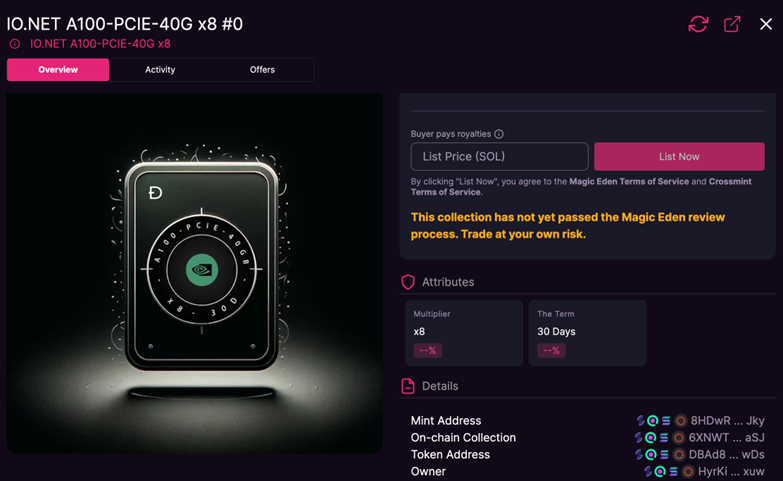Click the info icon before collection name

[15, 44]
